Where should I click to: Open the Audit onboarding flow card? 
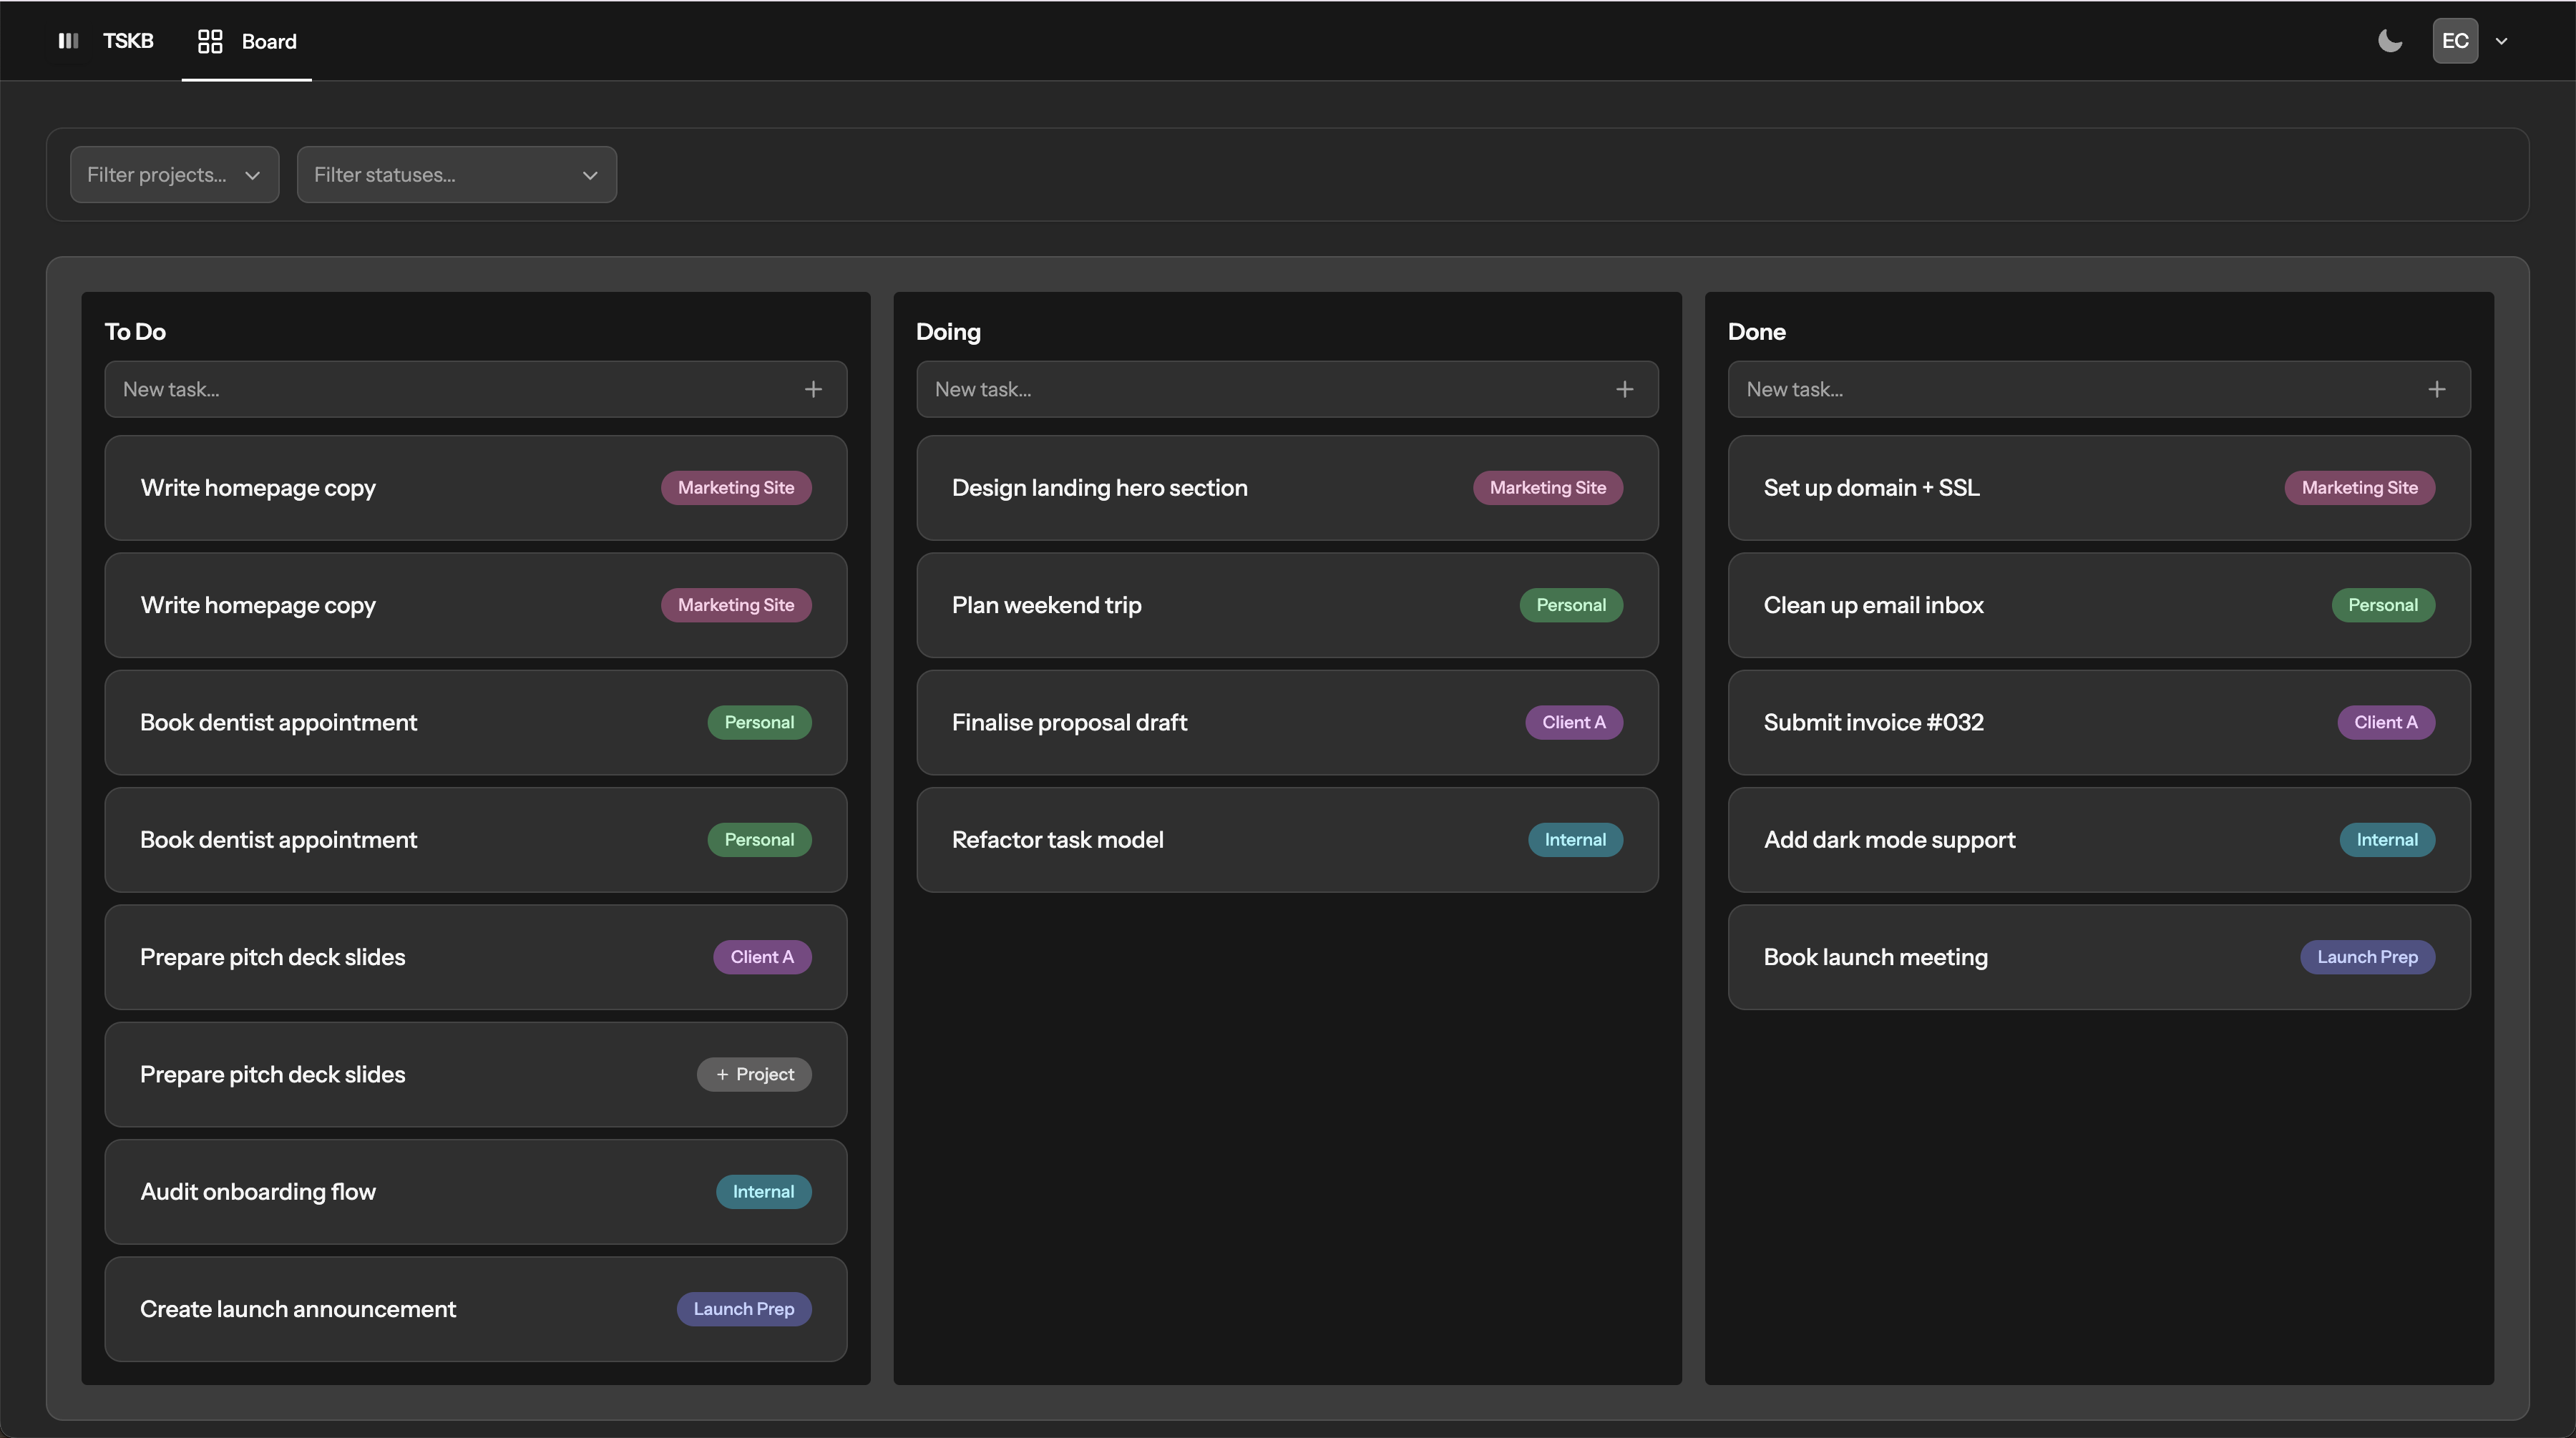476,1192
